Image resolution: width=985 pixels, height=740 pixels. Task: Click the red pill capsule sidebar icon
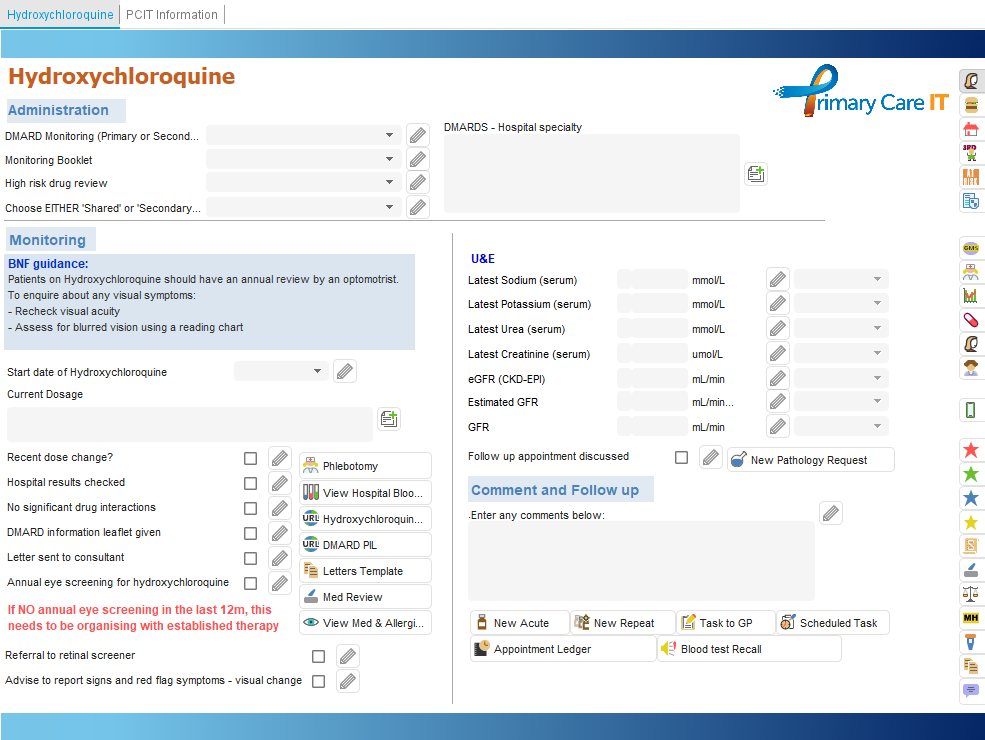tap(970, 320)
